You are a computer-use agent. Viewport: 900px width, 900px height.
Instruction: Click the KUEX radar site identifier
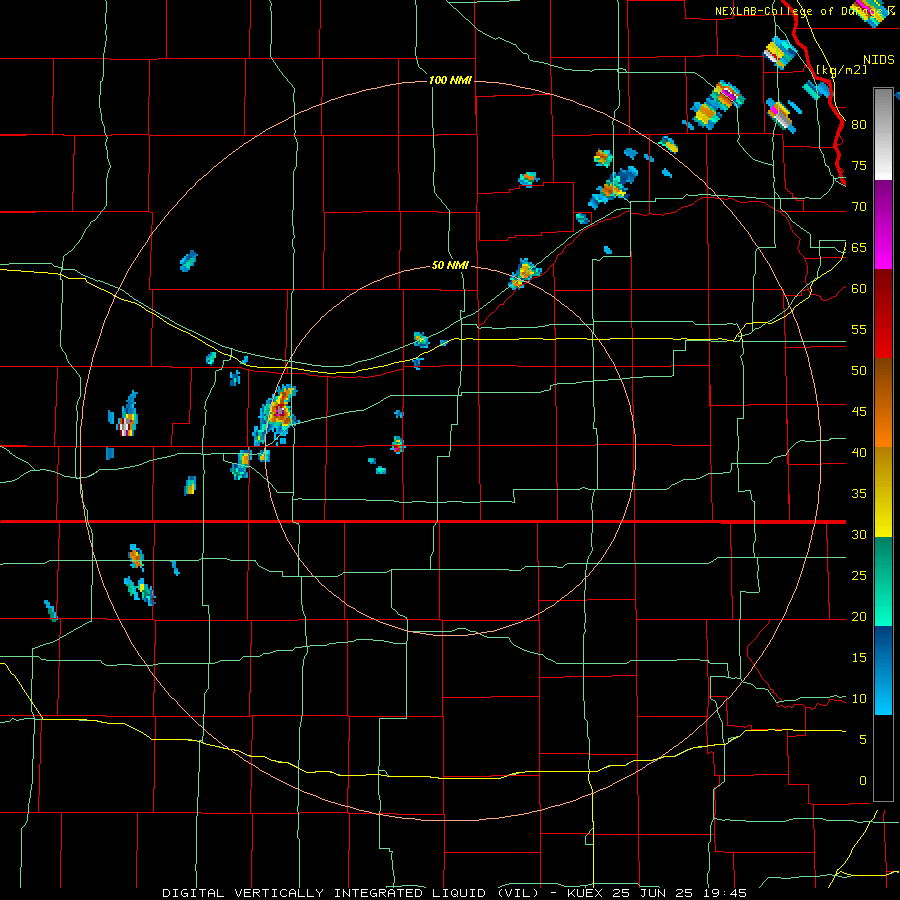point(587,893)
